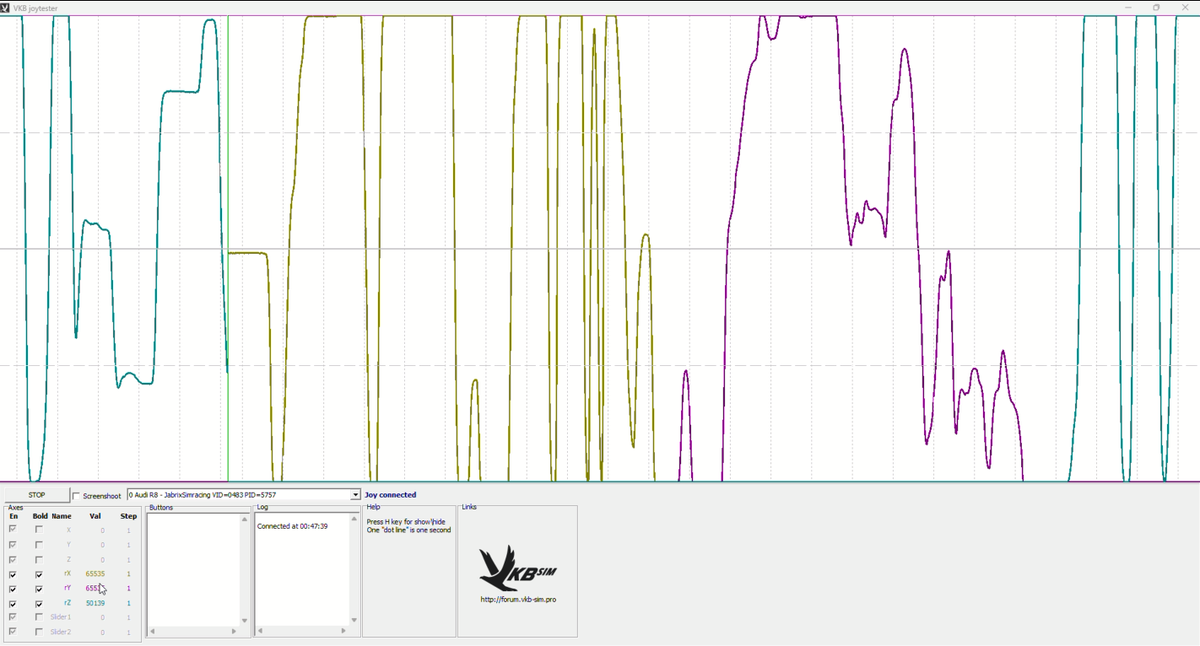Click Log panel scroll down arrow
The width and height of the screenshot is (1200, 646).
(x=355, y=621)
